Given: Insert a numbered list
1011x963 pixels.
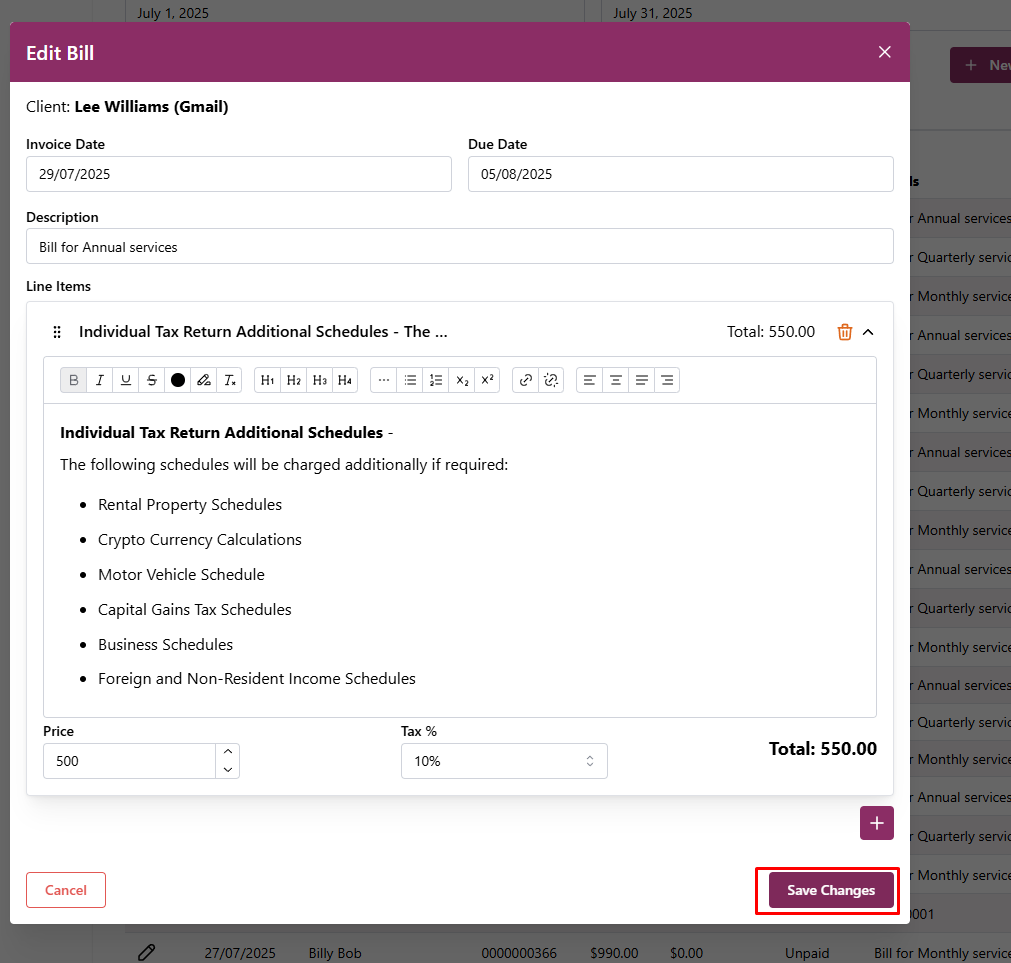Looking at the screenshot, I should coord(436,380).
